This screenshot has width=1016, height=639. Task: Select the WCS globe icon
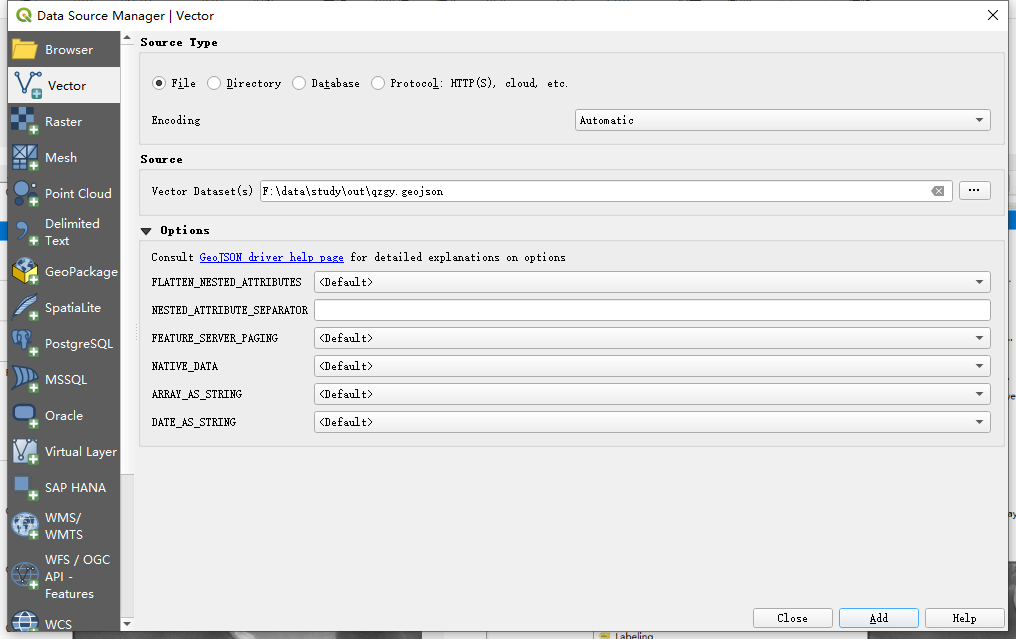[25, 622]
